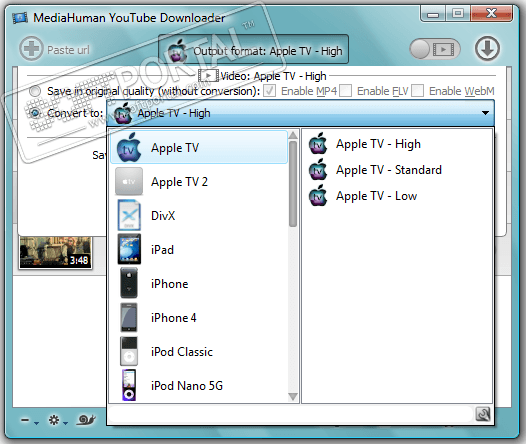
Task: Open the video thumbnail showing 3:48
Action: pyautogui.click(x=56, y=253)
